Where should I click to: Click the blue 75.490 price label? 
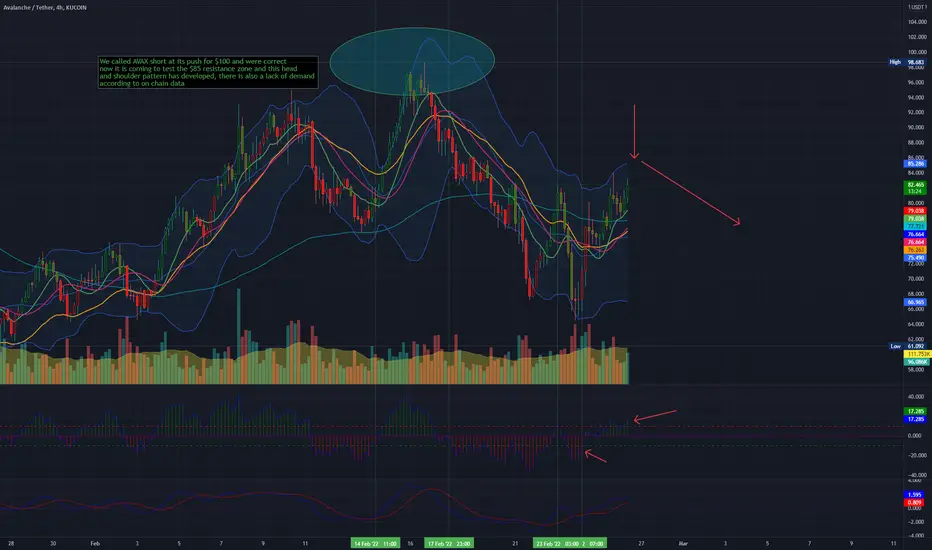915,258
